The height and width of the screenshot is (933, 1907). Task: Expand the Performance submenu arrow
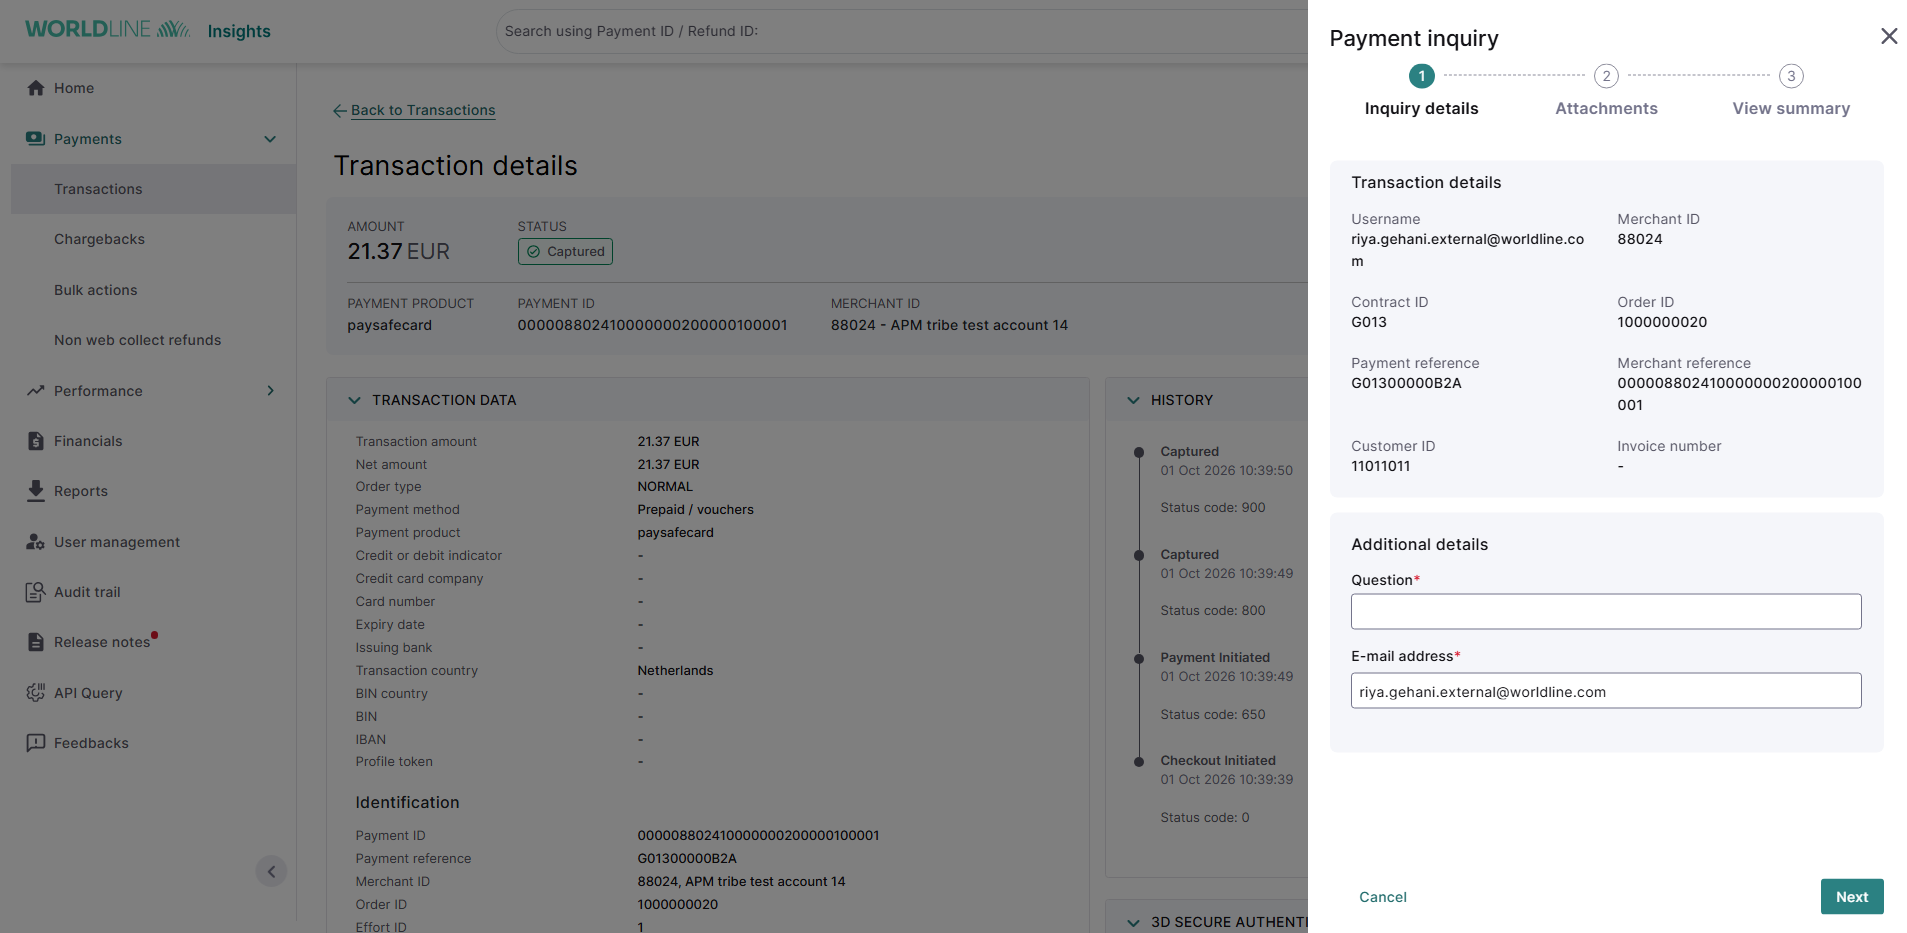pos(270,390)
